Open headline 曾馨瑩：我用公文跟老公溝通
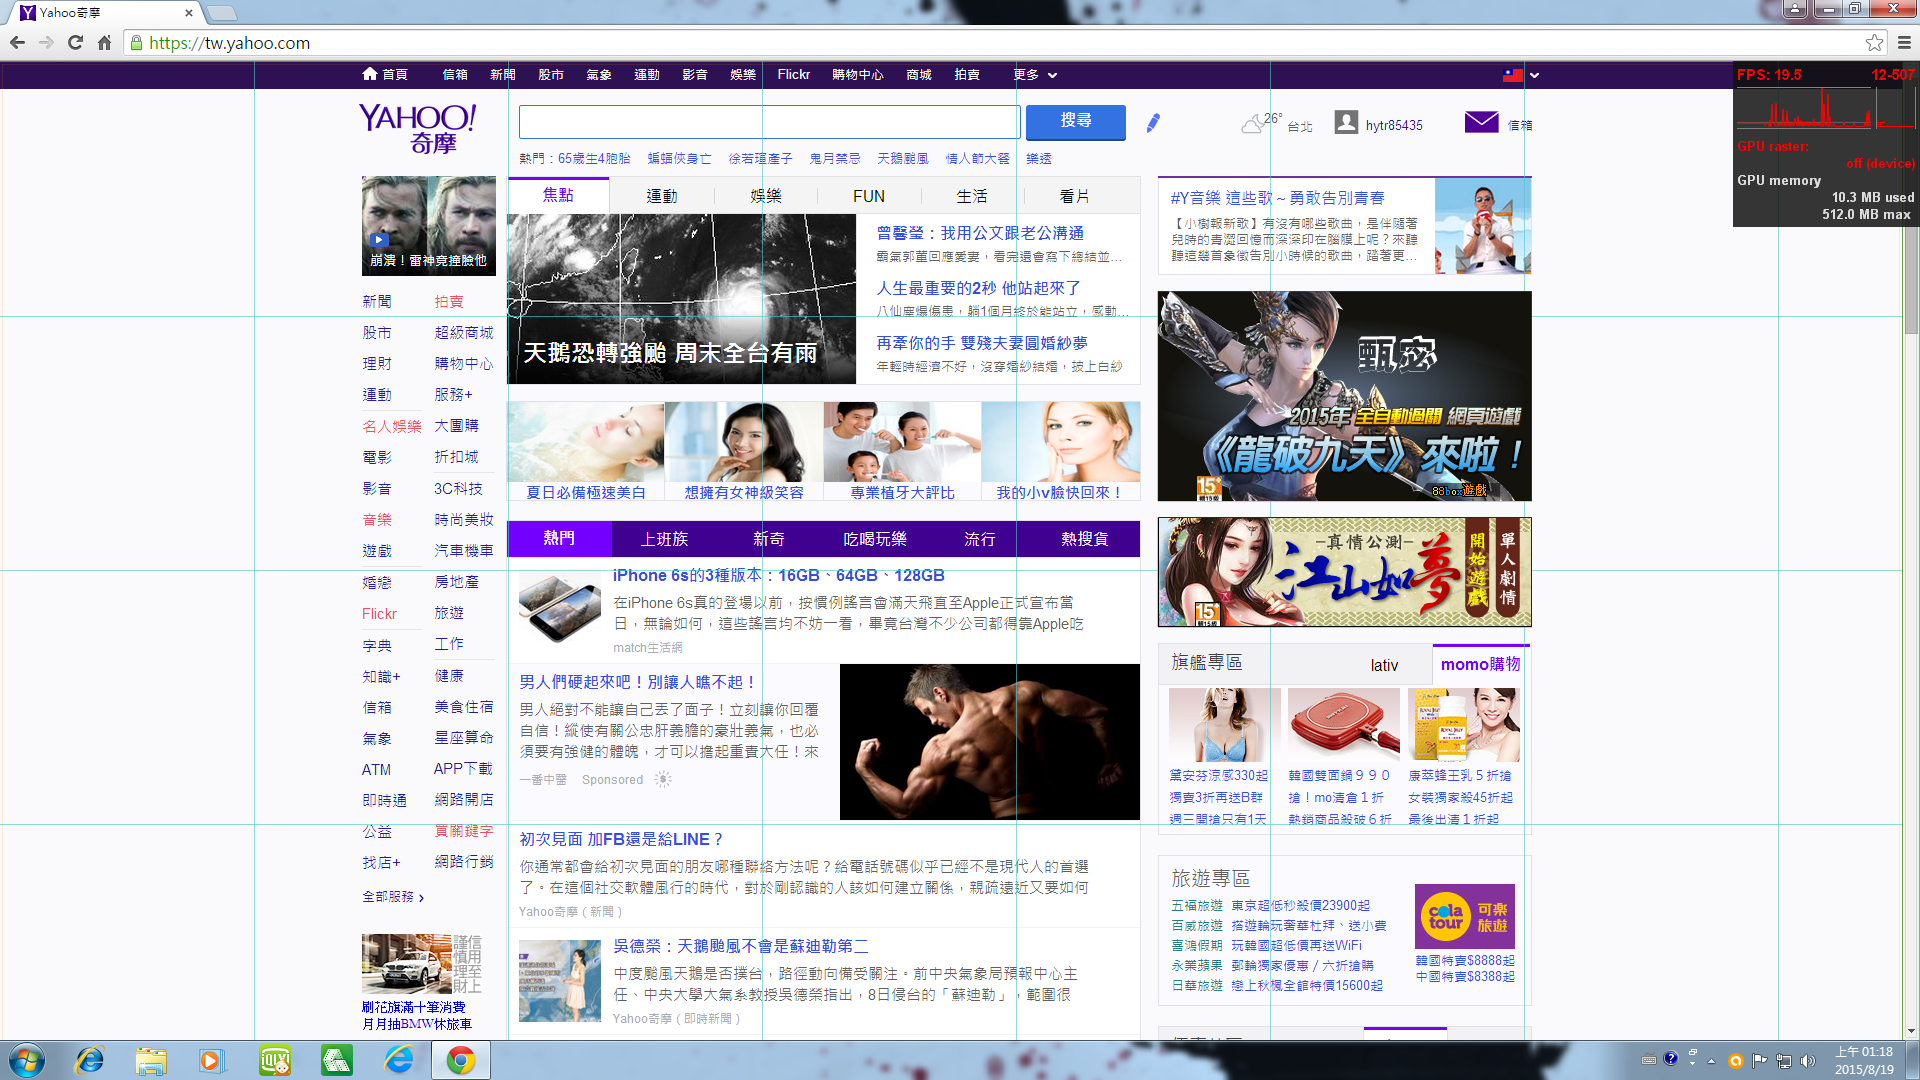The height and width of the screenshot is (1080, 1920). pyautogui.click(x=980, y=233)
